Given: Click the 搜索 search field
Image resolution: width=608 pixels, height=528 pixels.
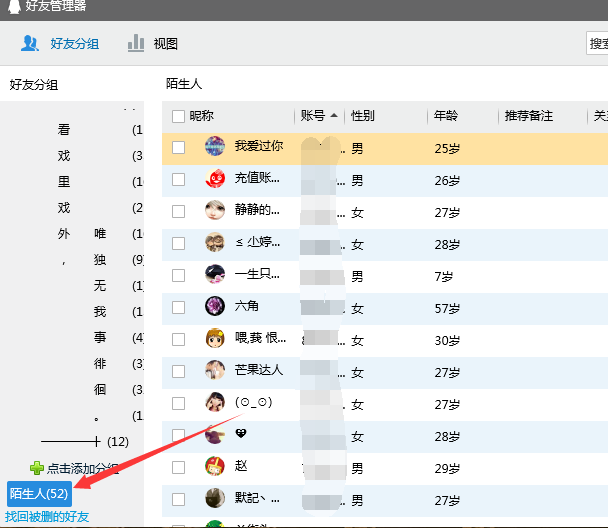Looking at the screenshot, I should (597, 43).
